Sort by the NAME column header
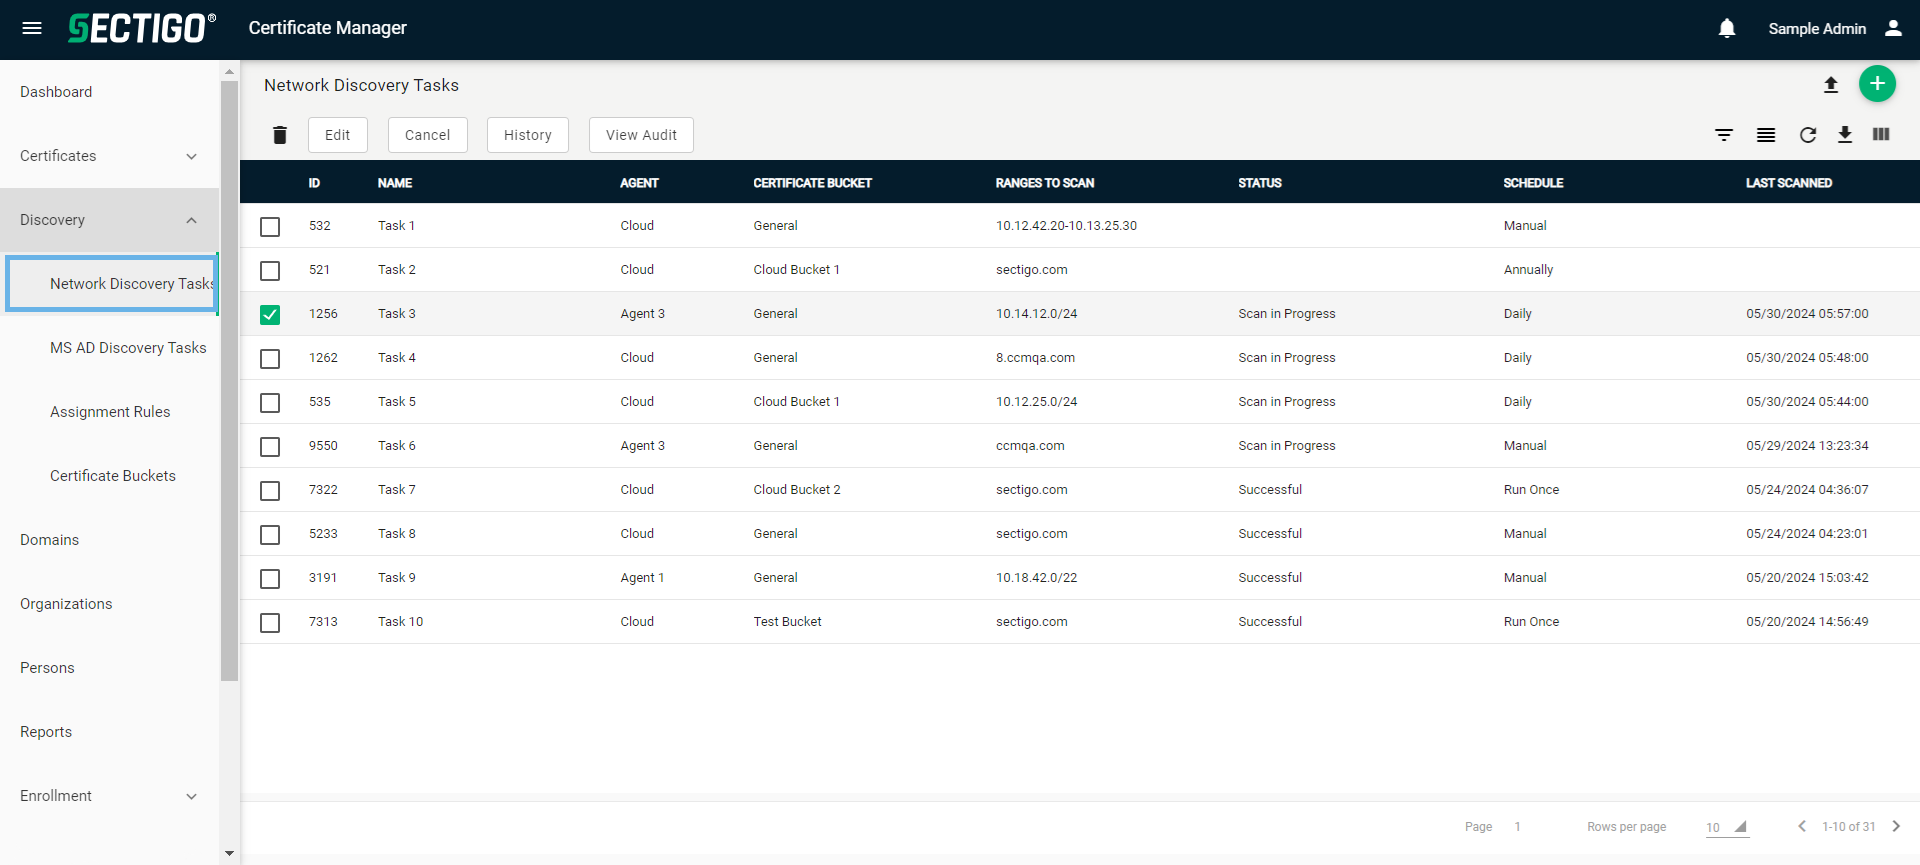 coord(395,183)
